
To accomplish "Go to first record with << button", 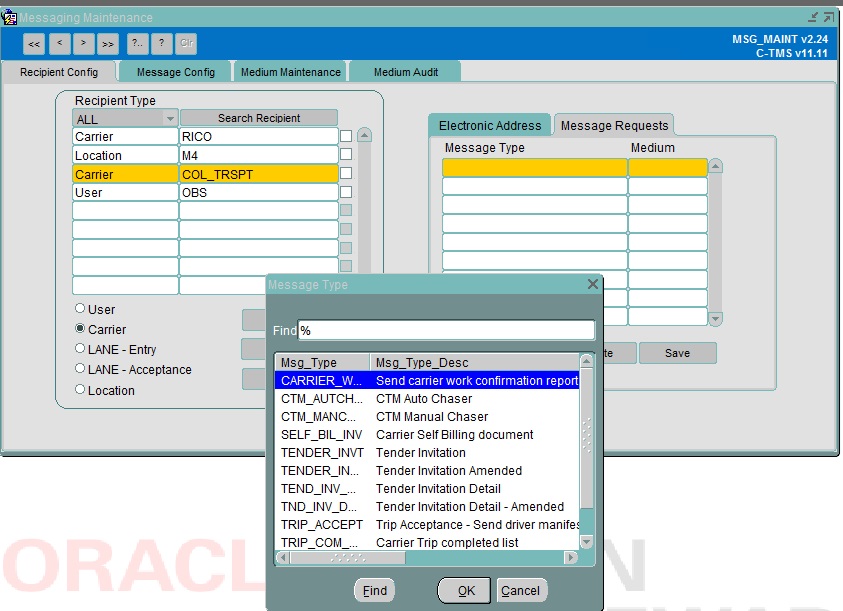I will click(34, 44).
